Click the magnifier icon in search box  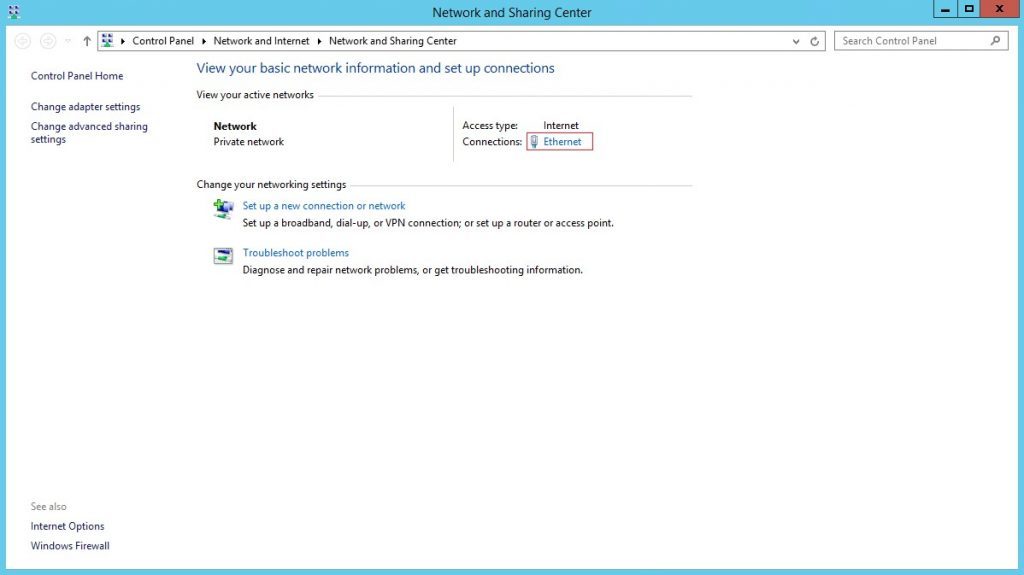[995, 41]
